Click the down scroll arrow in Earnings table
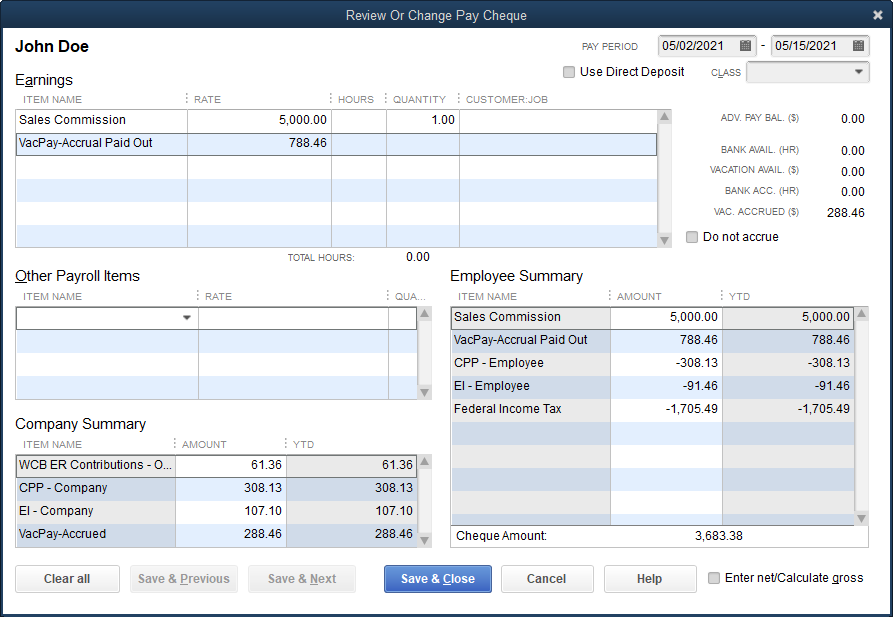 pyautogui.click(x=663, y=239)
